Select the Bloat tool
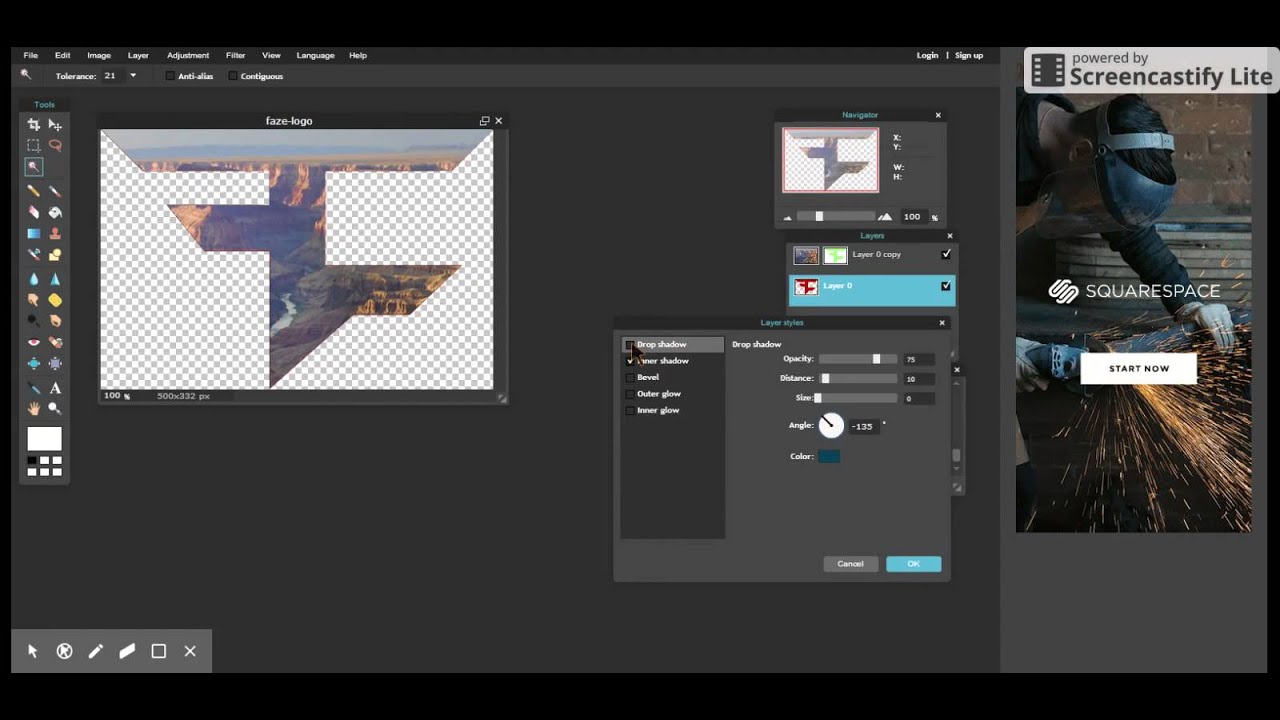This screenshot has height=720, width=1280. pos(33,364)
